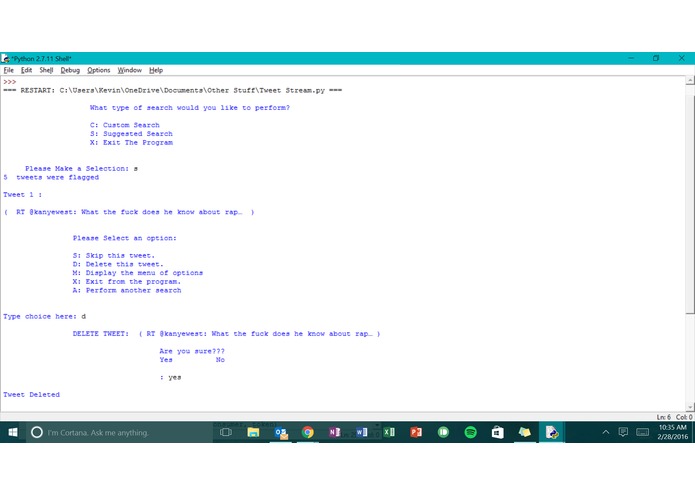Screen dimensions: 695x494
Task: Click the 'S: Skip this tweet.' line
Action: [x=114, y=256]
